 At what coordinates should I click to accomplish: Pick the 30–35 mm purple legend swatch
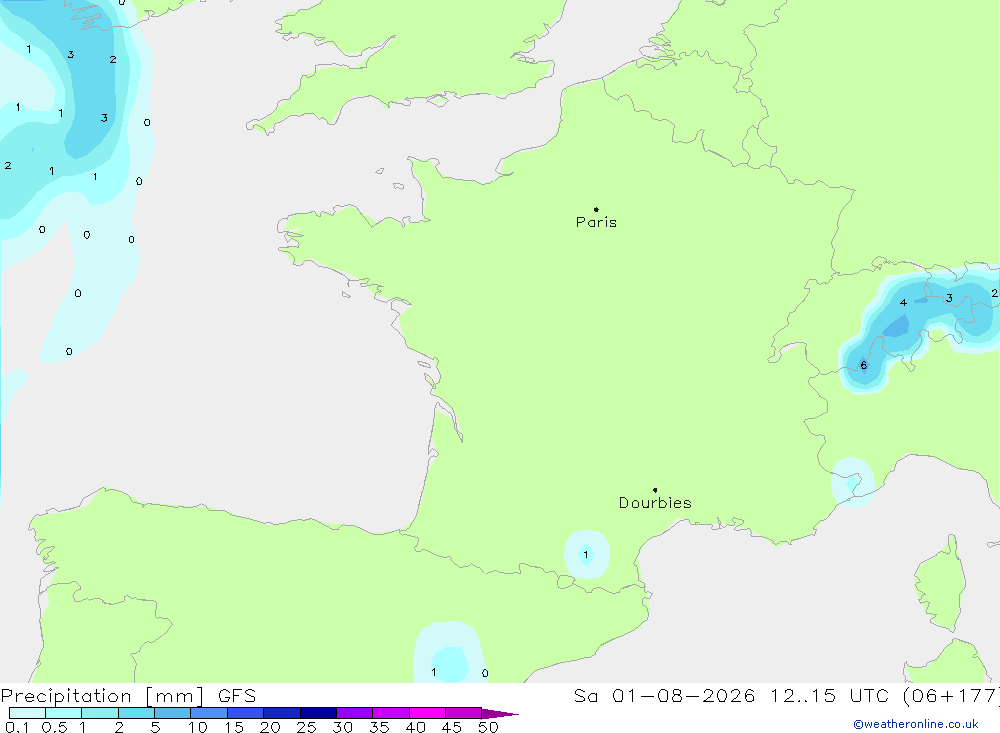(355, 713)
